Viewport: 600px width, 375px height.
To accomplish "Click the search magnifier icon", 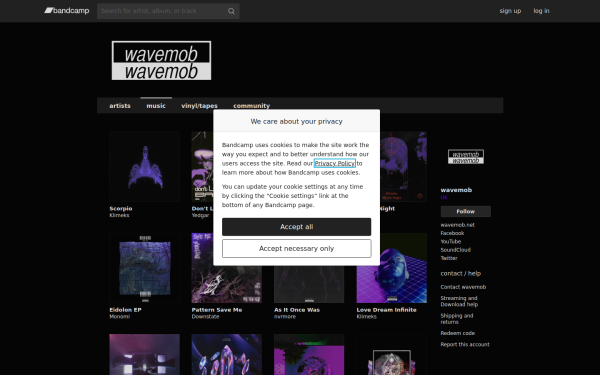I will [x=231, y=11].
